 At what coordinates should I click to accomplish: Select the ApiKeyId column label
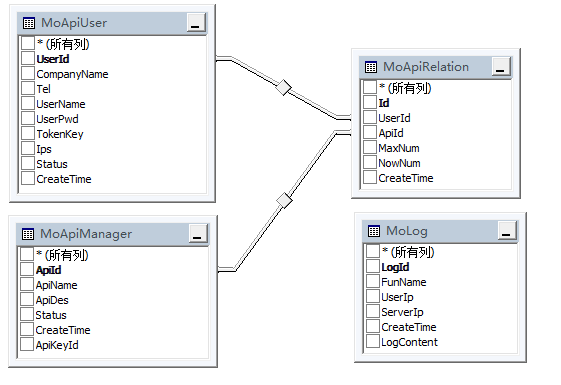click(x=57, y=345)
